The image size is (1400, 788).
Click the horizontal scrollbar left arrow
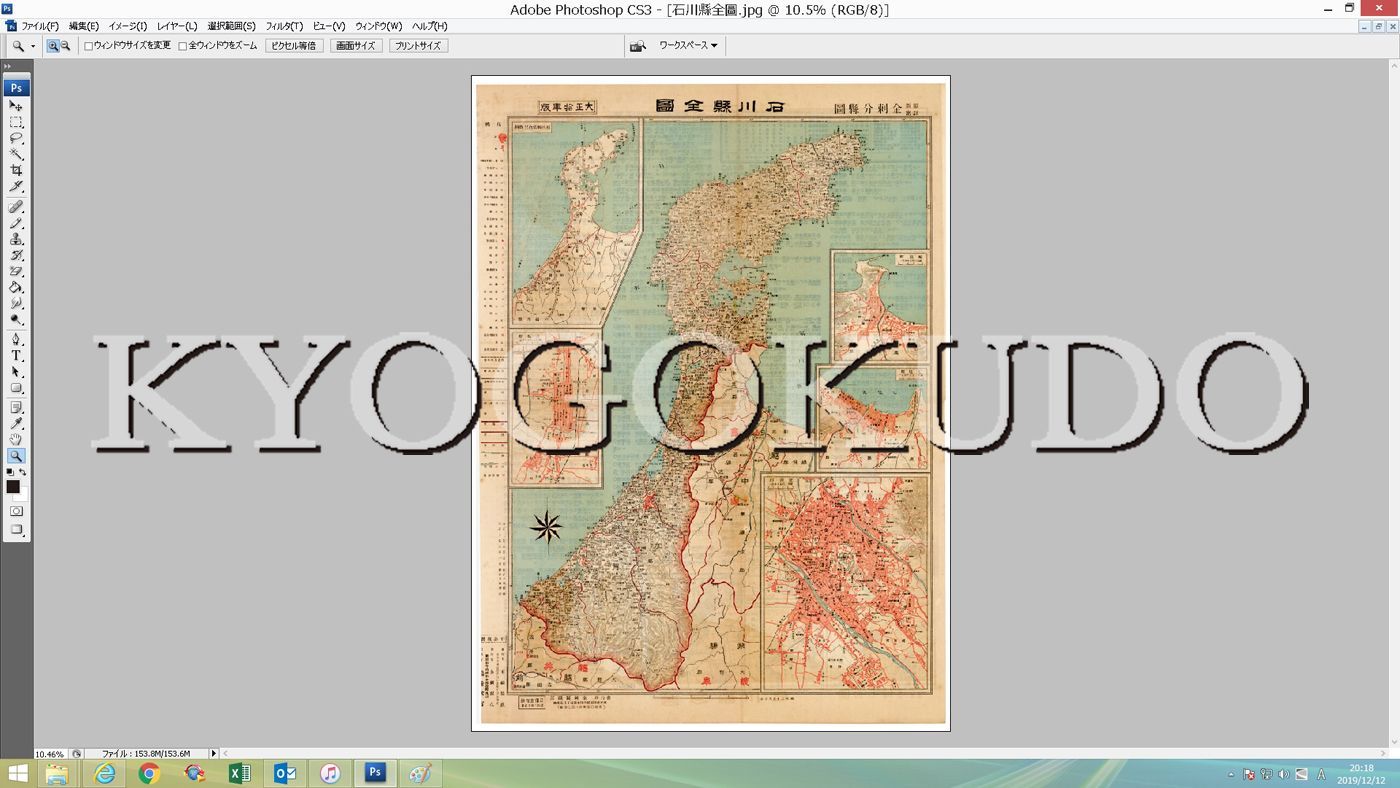225,754
